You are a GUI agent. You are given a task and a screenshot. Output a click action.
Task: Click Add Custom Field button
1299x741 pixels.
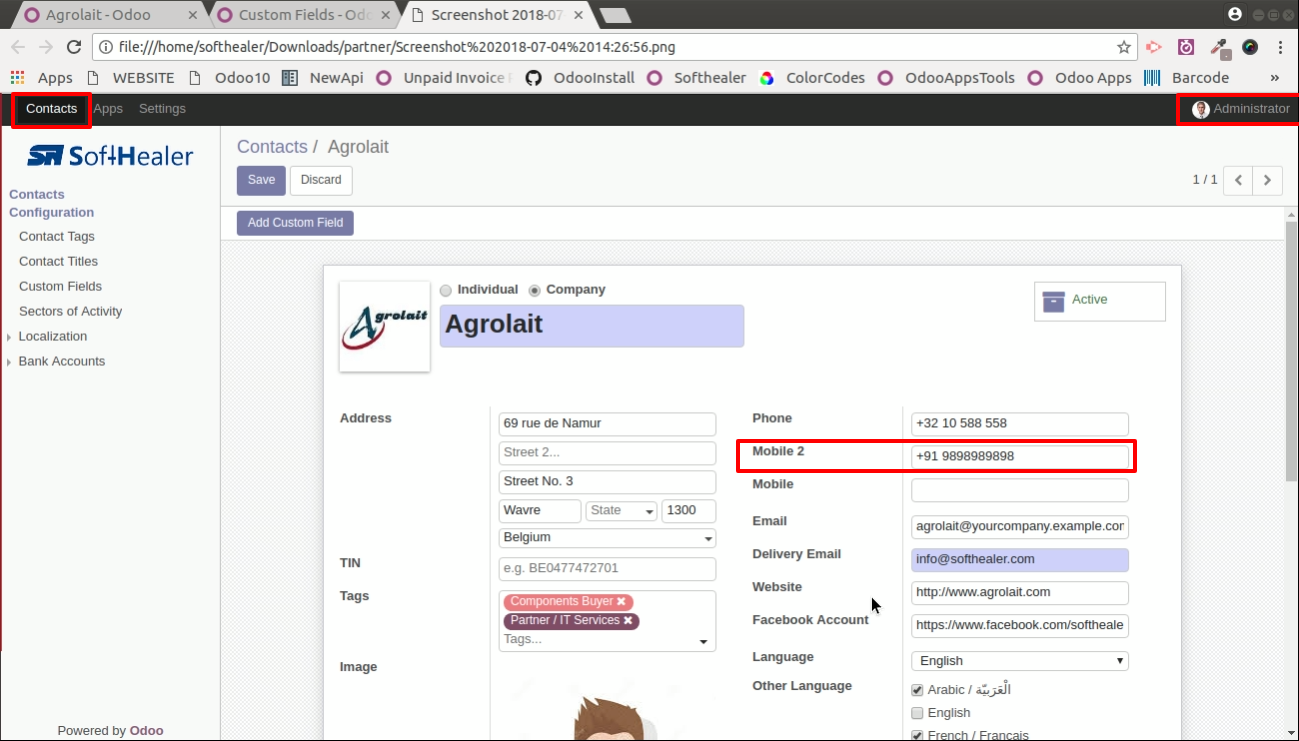[x=295, y=223]
